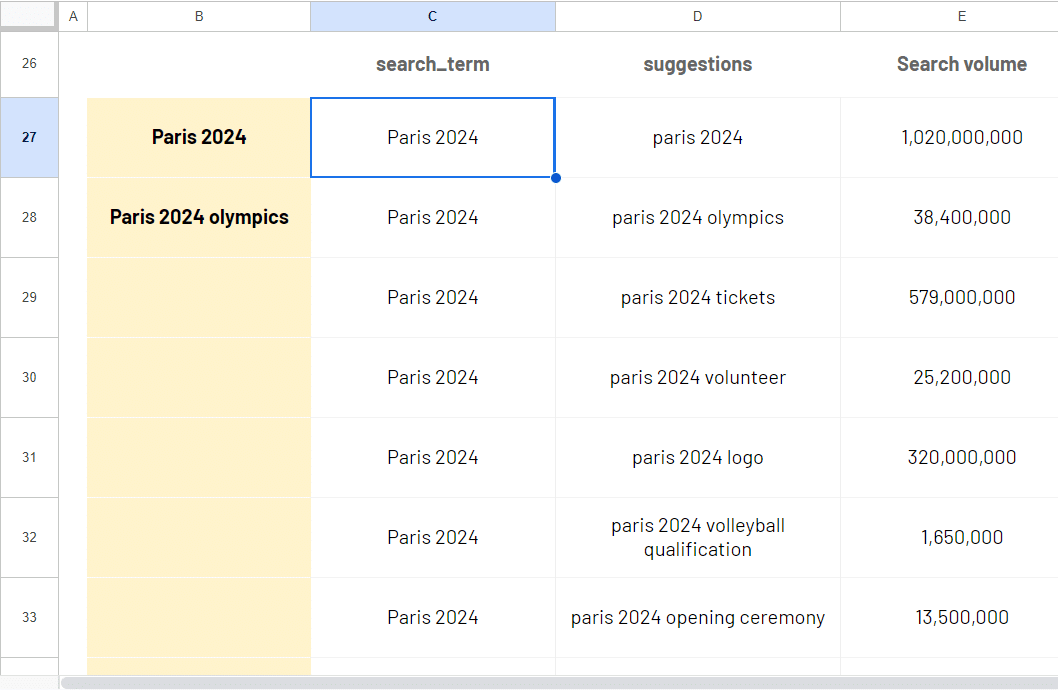Image resolution: width=1058 pixels, height=690 pixels.
Task: Click the column B header
Action: coord(199,16)
